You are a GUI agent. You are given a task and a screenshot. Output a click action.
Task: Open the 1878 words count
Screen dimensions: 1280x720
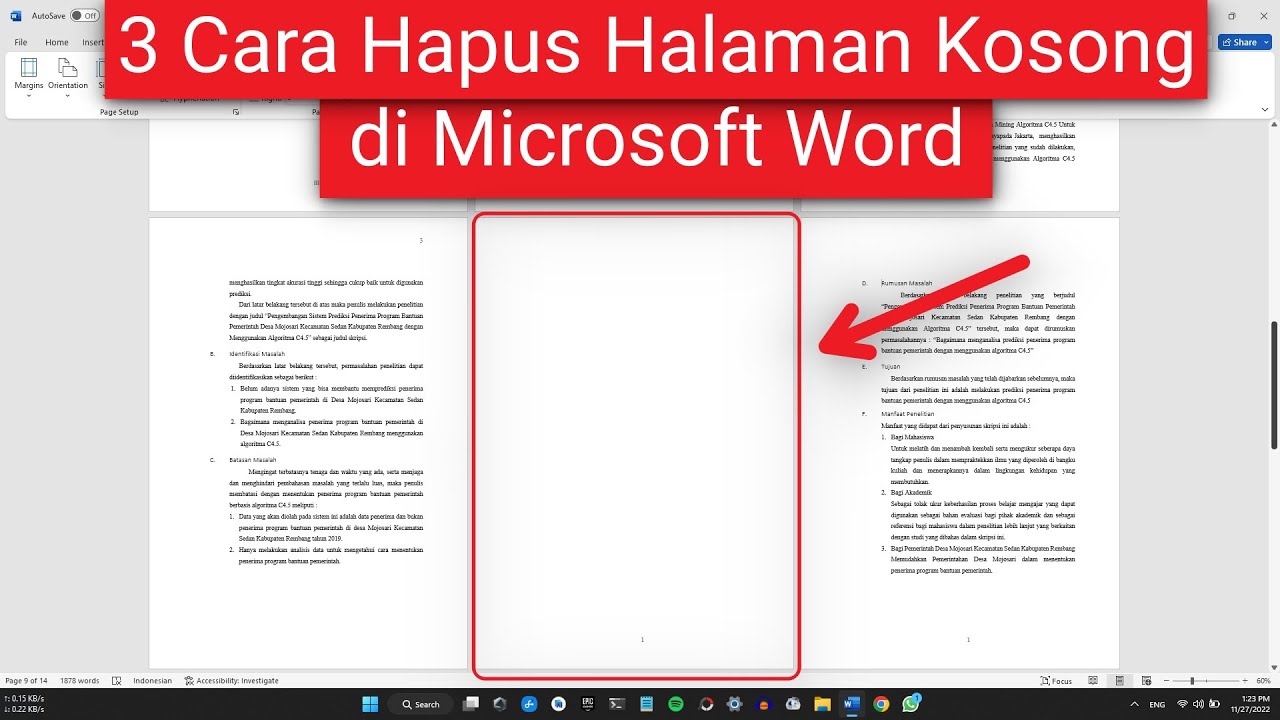pos(80,681)
